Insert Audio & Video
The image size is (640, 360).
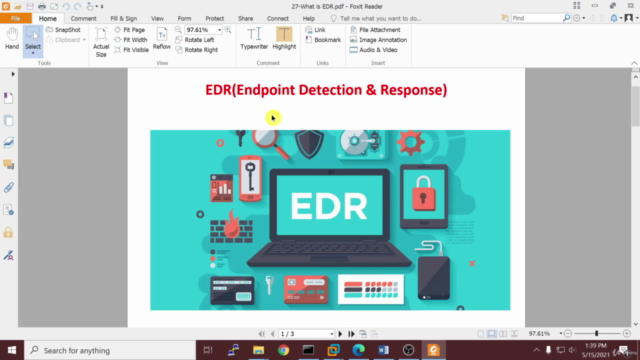[x=373, y=50]
